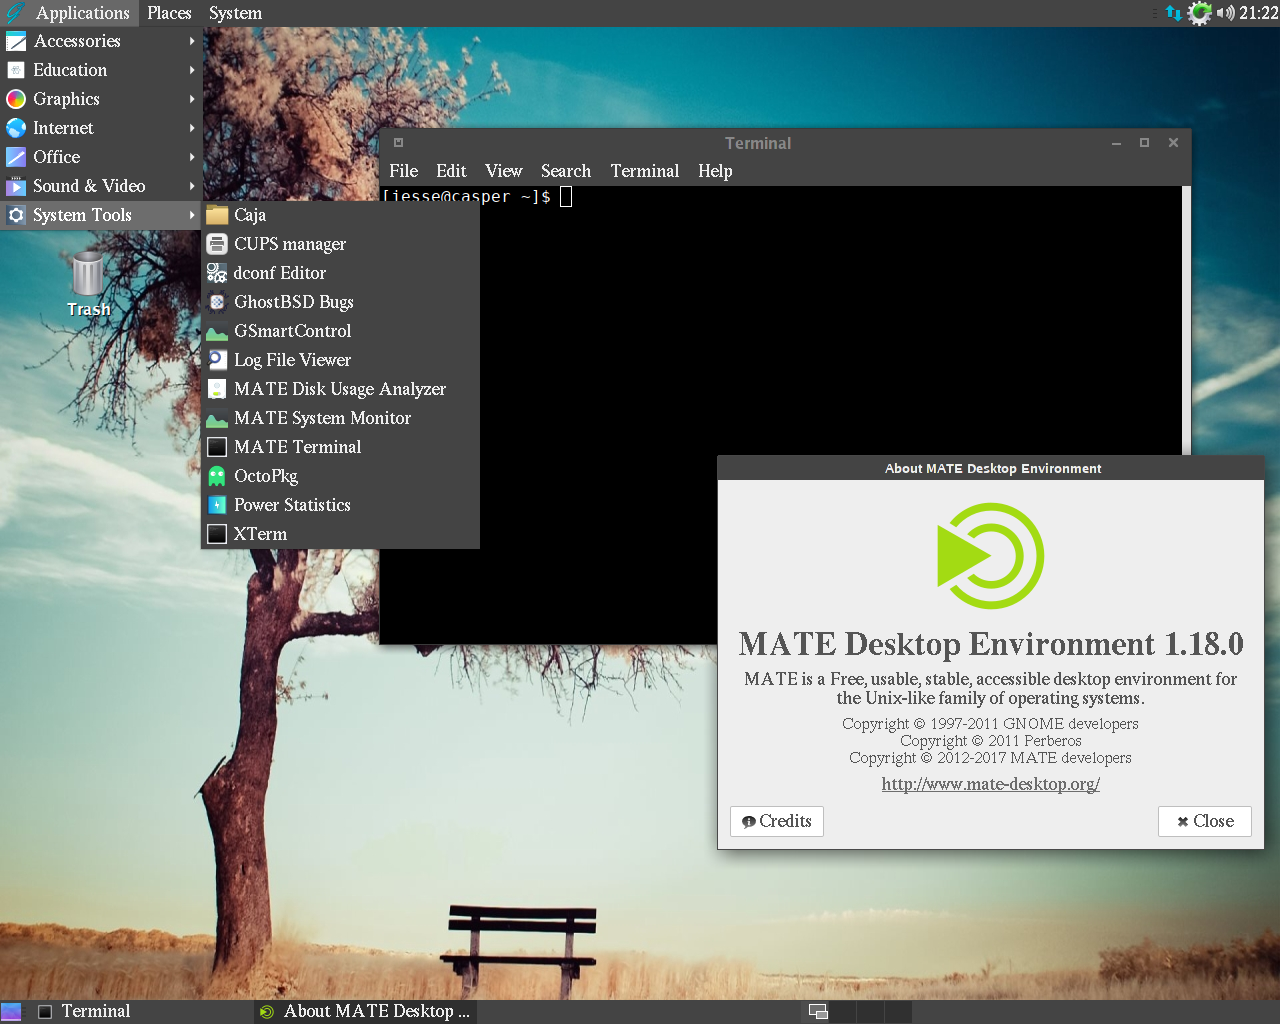Click the Credits button
This screenshot has width=1280, height=1024.
(x=777, y=821)
